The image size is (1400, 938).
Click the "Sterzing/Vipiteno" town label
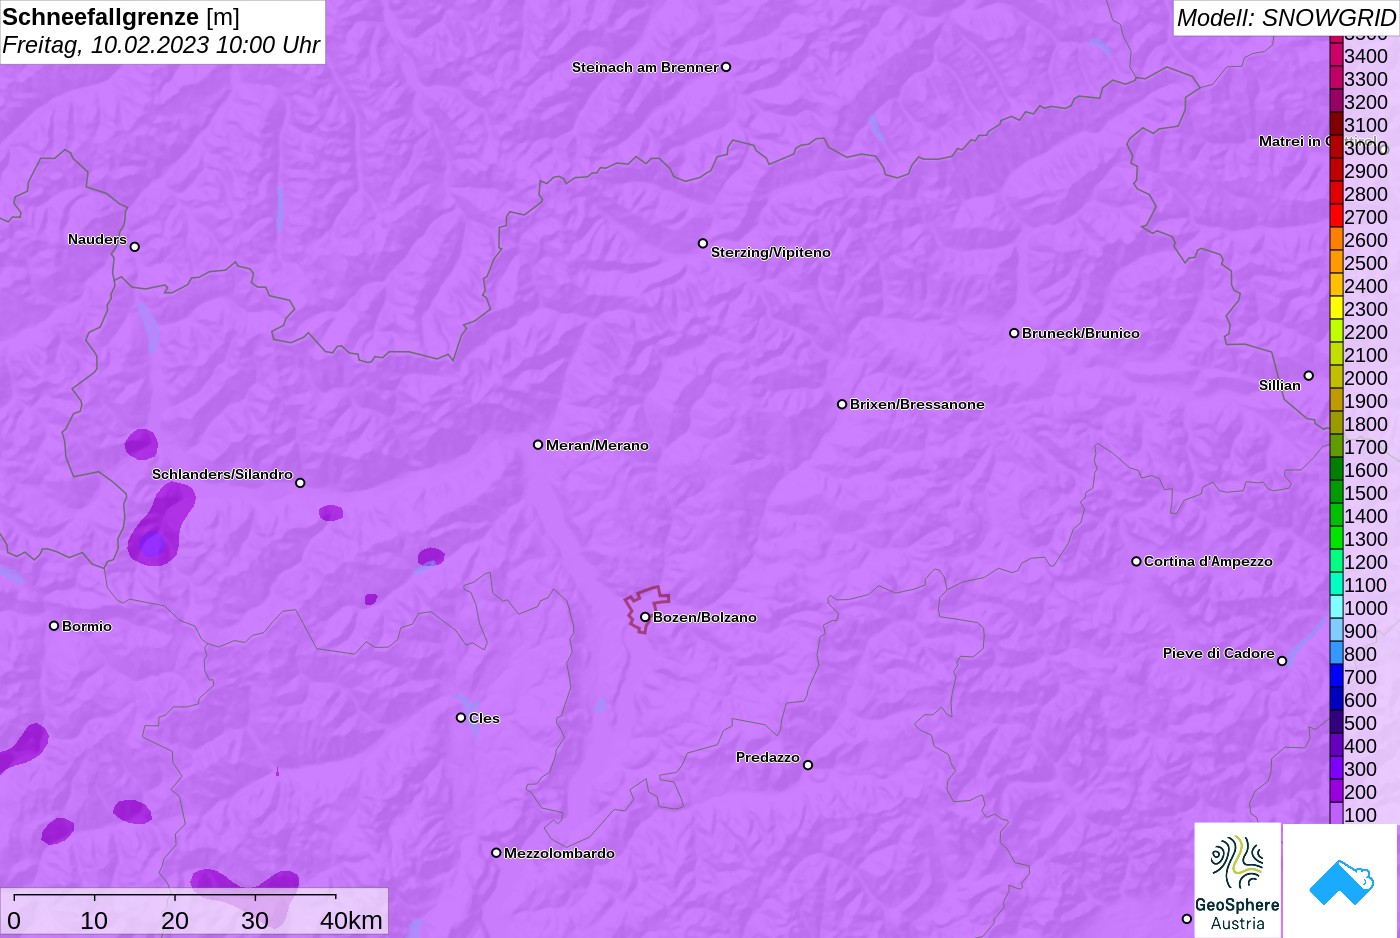[771, 252]
